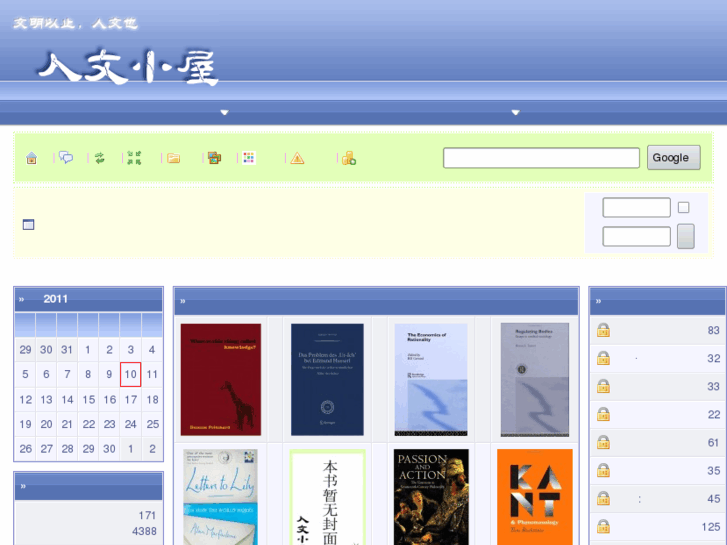Open the lock icon in row 61

point(603,442)
